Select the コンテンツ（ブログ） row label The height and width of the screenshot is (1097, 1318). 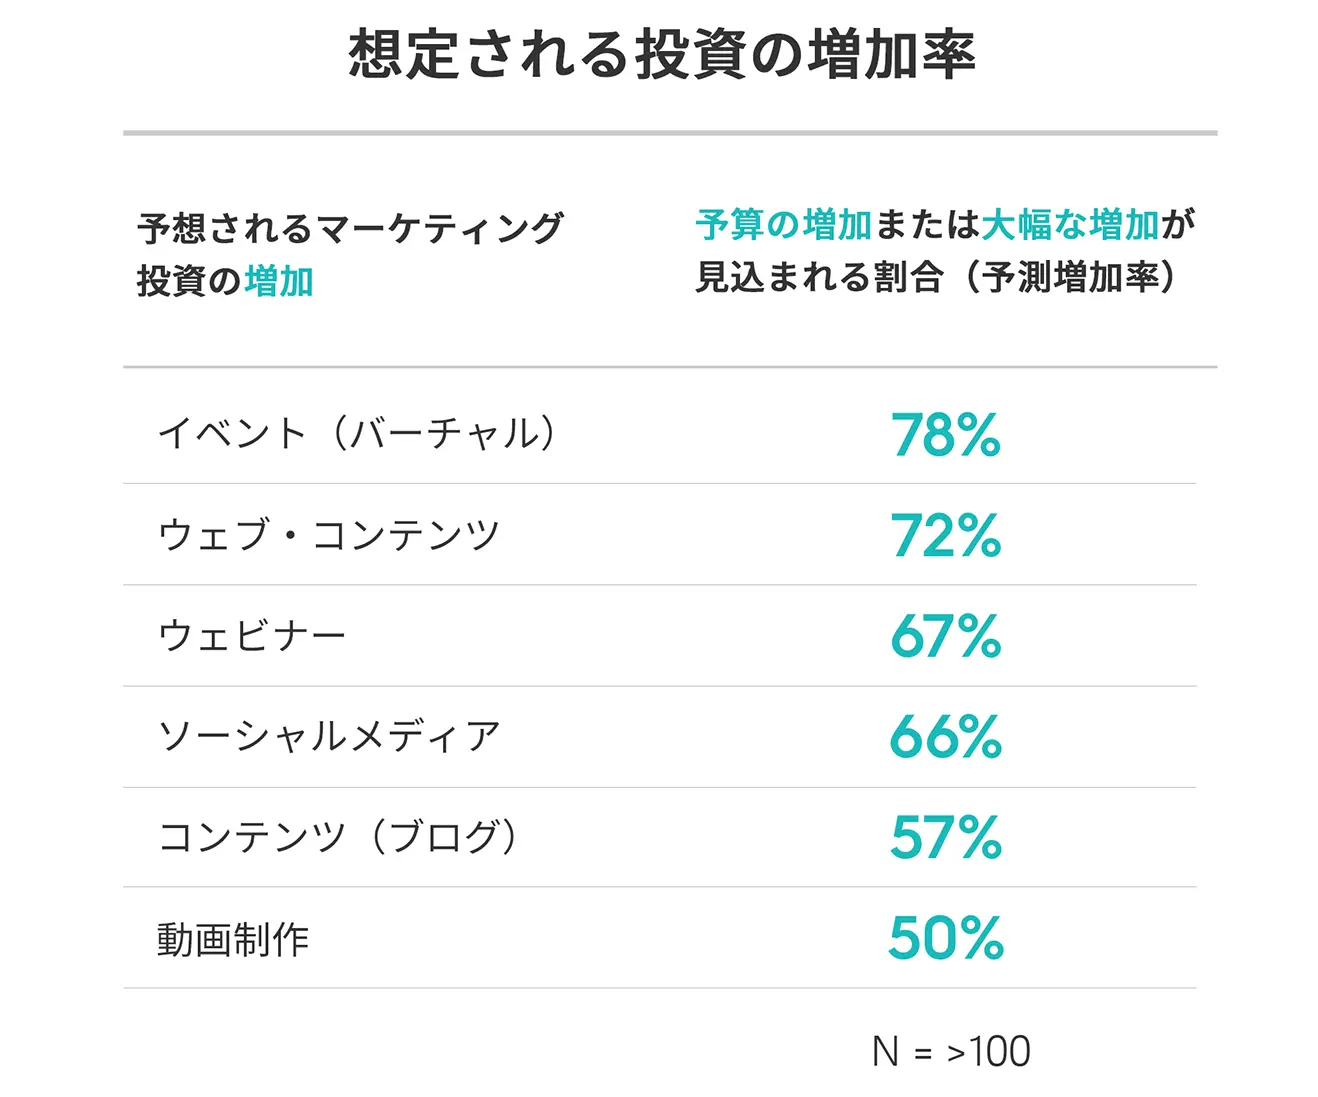pyautogui.click(x=338, y=836)
